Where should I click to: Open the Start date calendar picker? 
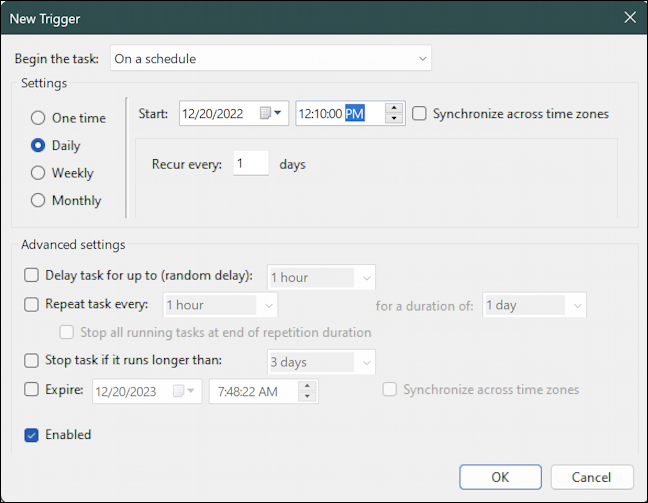(271, 113)
